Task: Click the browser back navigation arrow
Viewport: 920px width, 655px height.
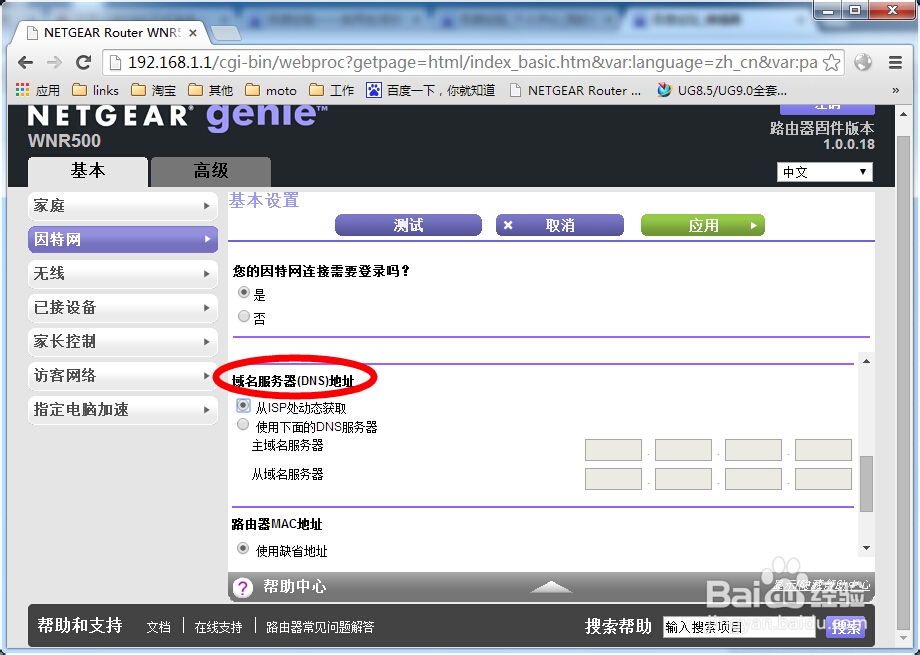Action: pyautogui.click(x=25, y=61)
